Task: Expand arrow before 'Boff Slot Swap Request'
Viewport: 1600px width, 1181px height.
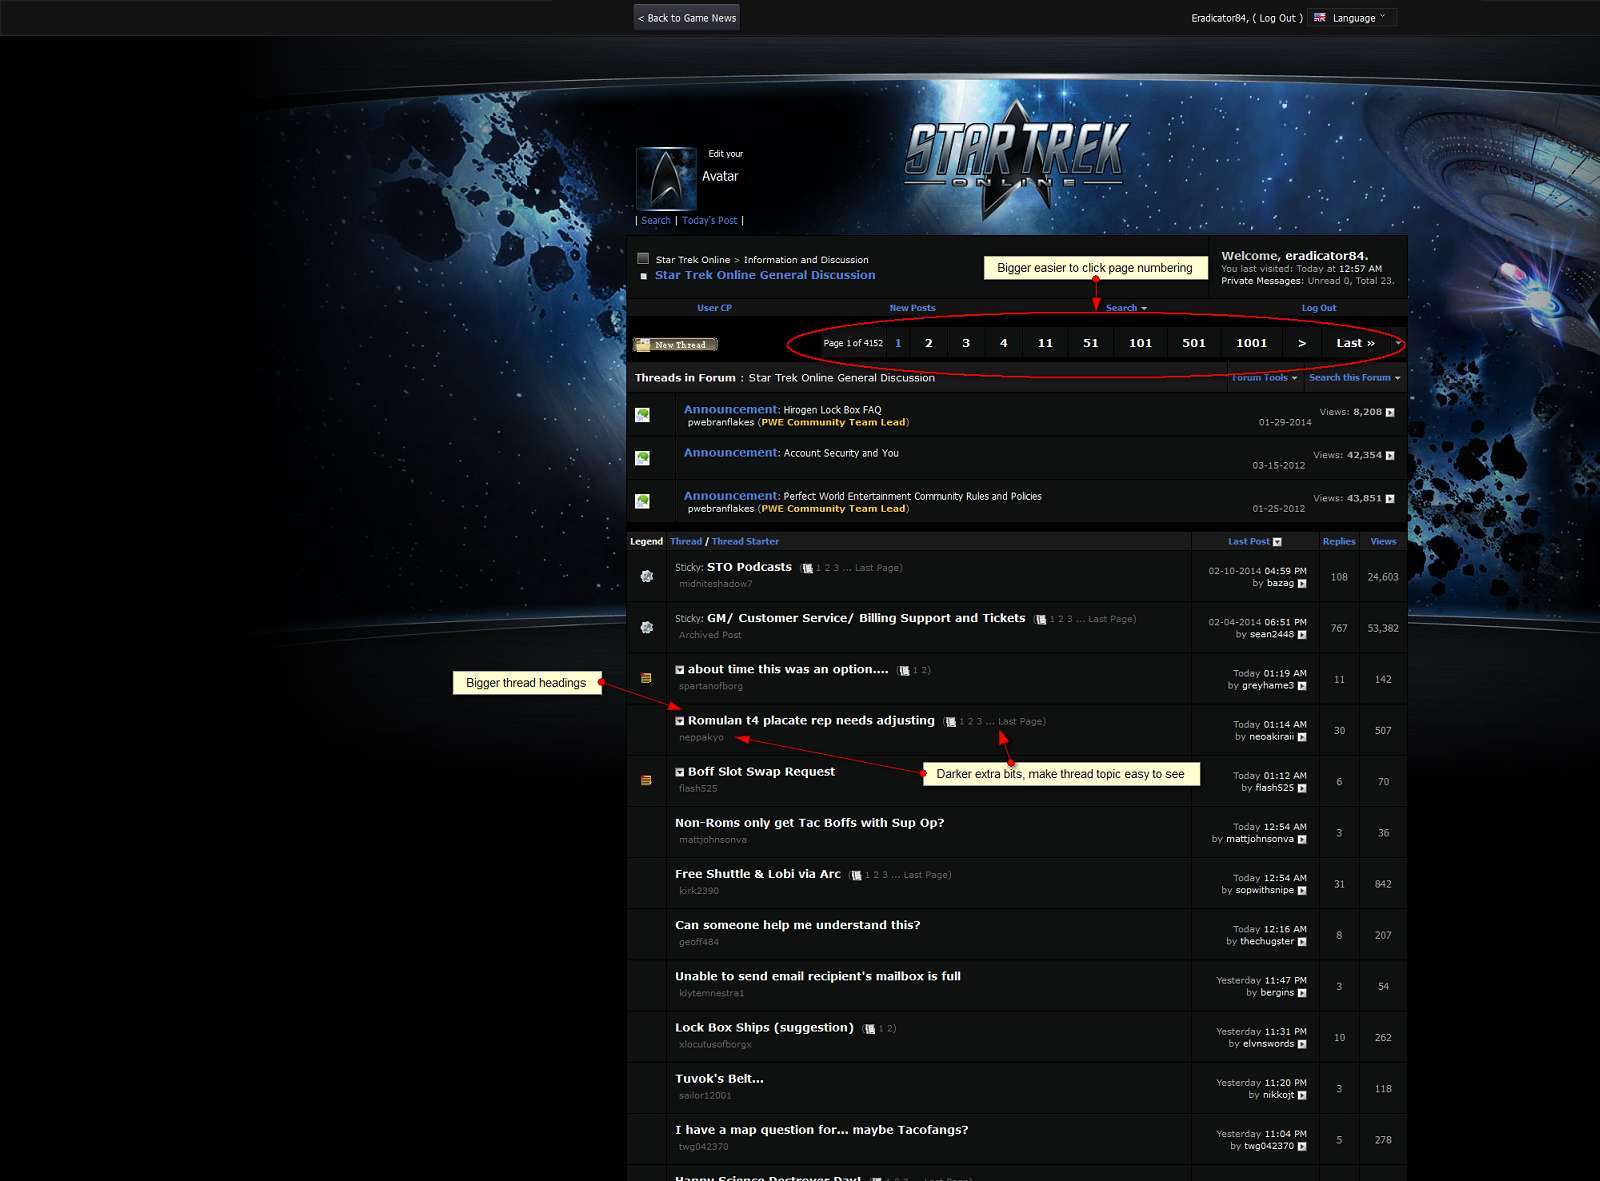Action: [680, 772]
